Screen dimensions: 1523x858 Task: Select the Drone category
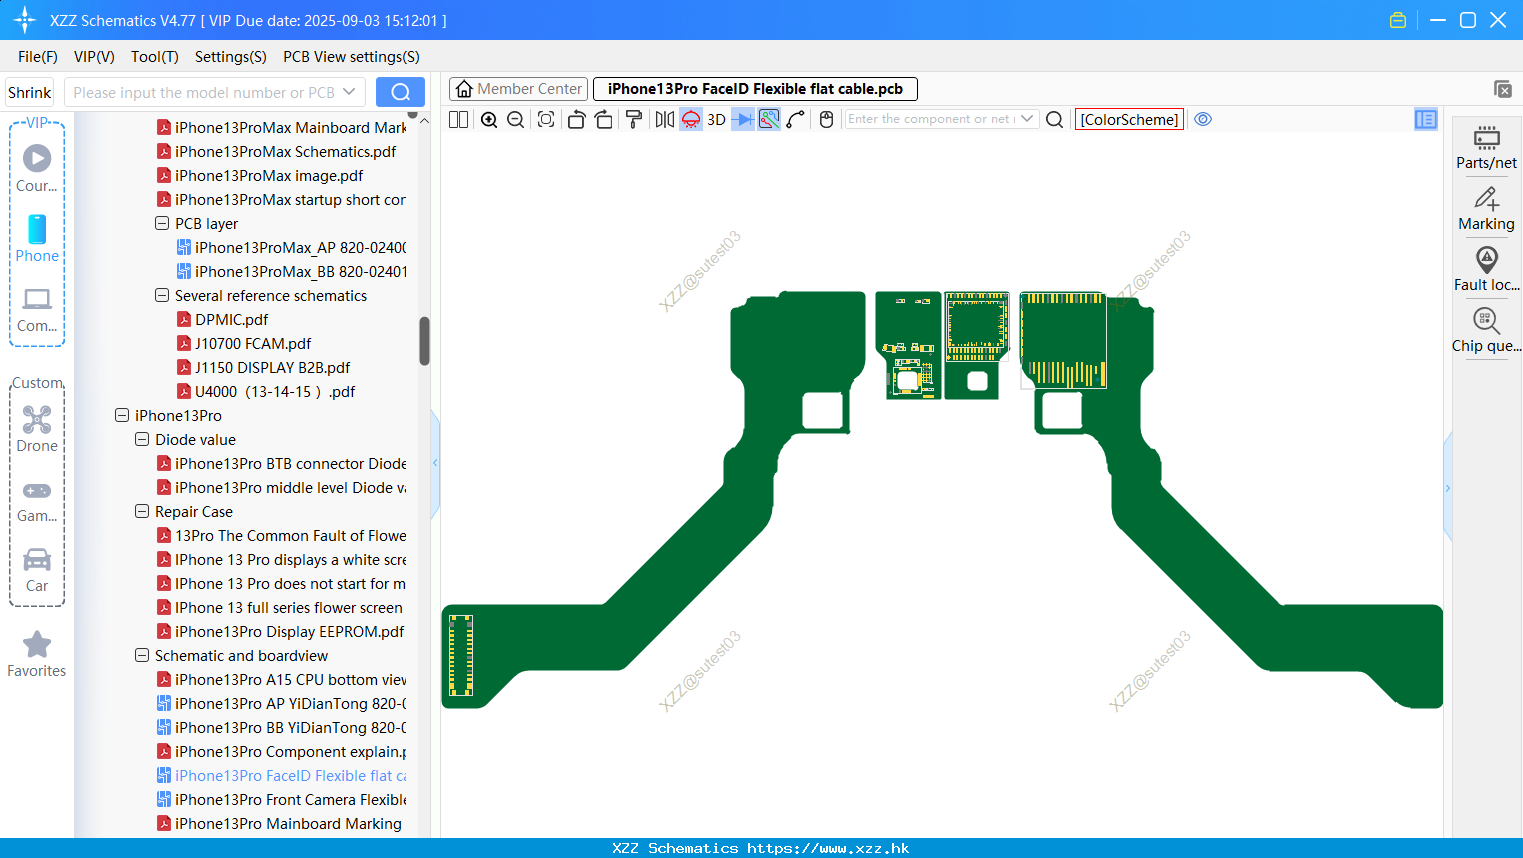click(37, 429)
